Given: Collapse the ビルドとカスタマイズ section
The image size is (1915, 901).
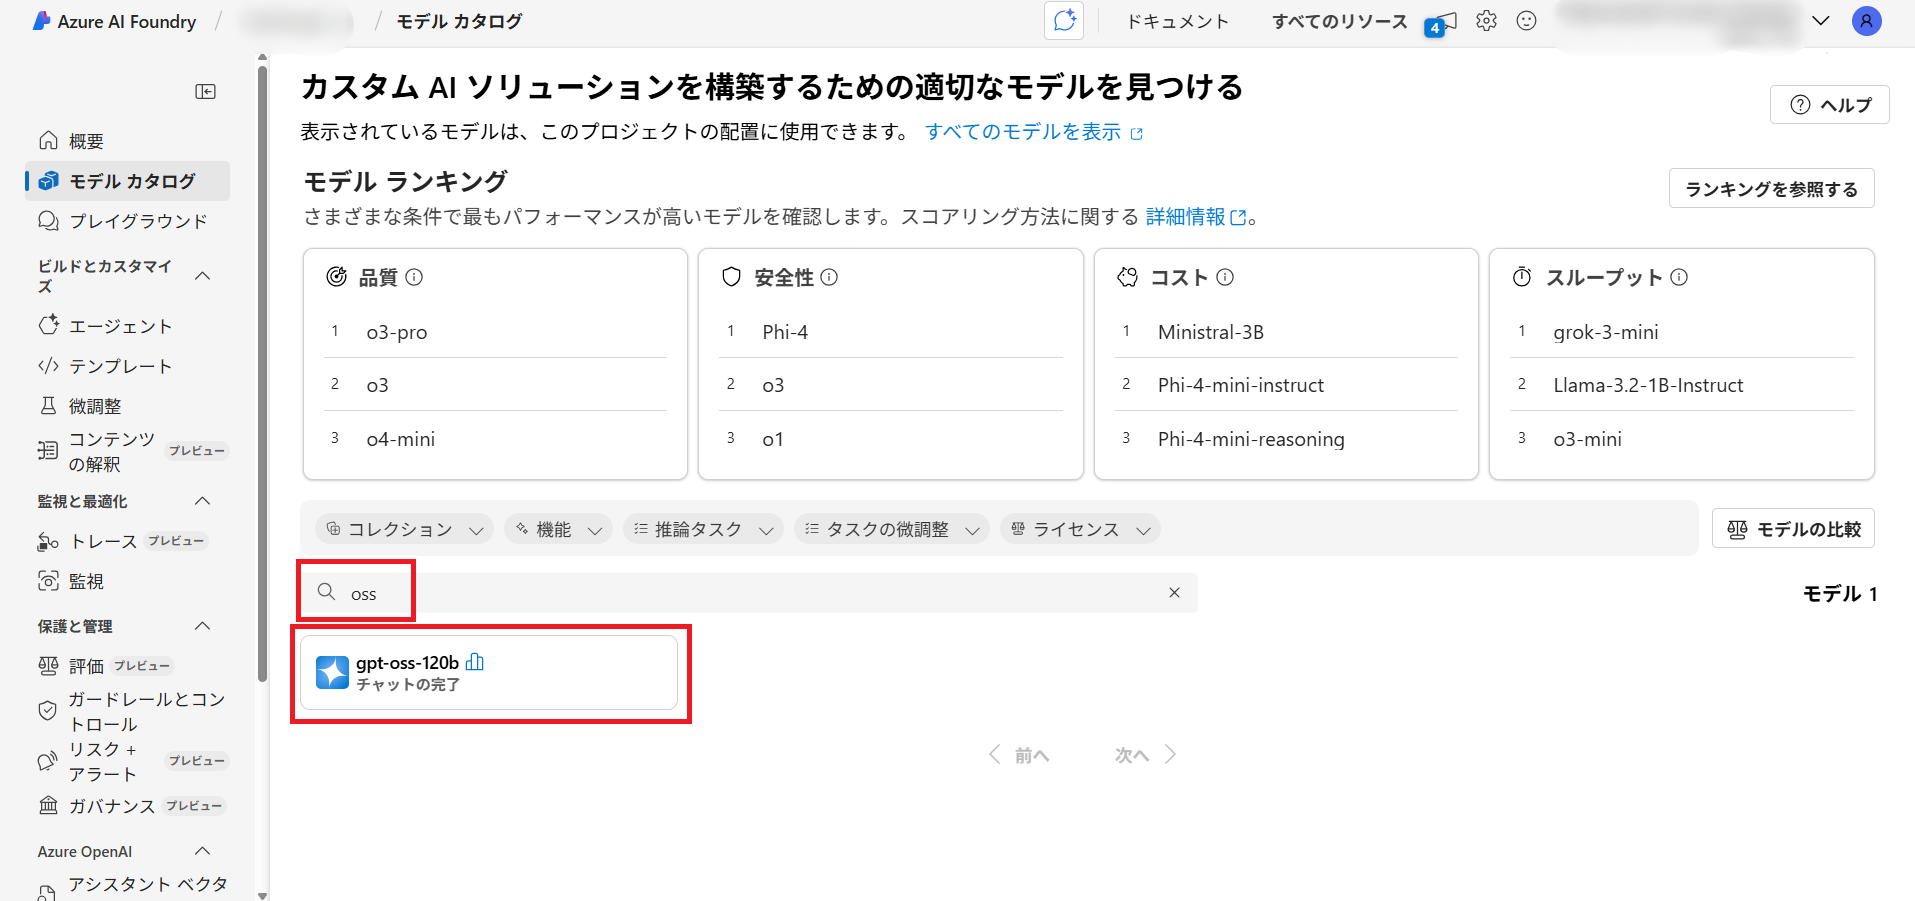Looking at the screenshot, I should 202,276.
